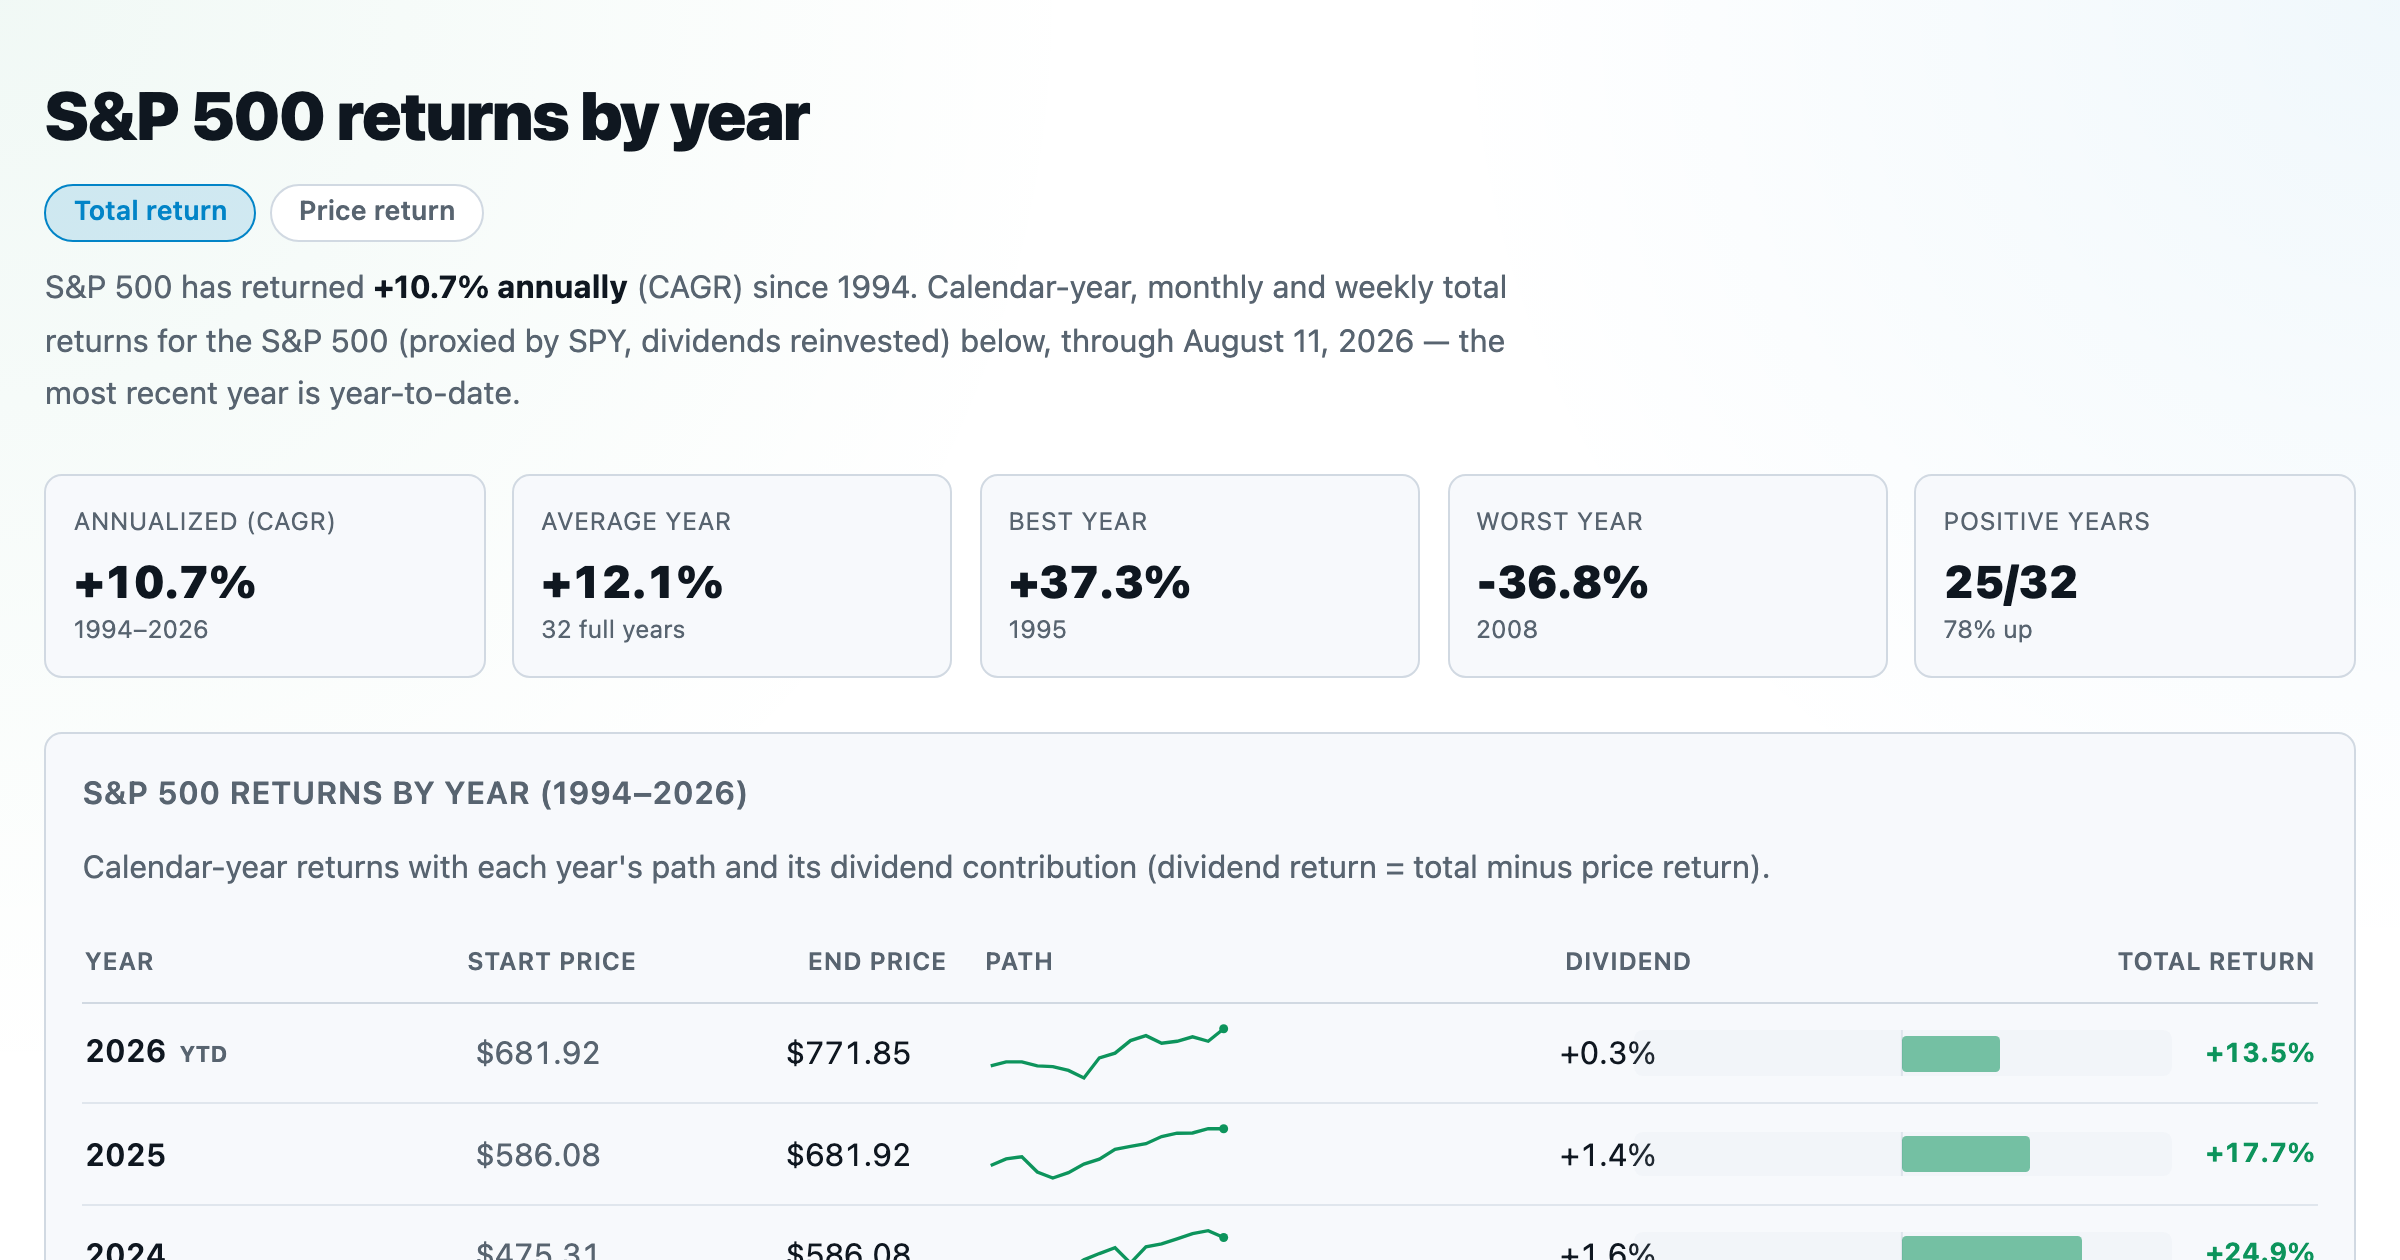Click the 1995 best year label
This screenshot has width=2400, height=1260.
pos(1038,630)
